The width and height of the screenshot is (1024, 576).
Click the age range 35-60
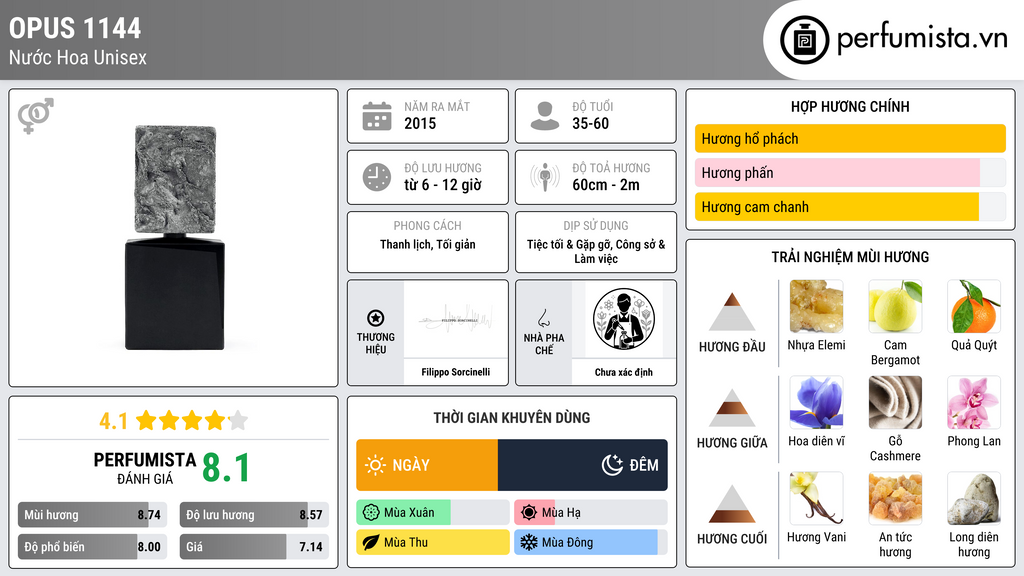(590, 123)
